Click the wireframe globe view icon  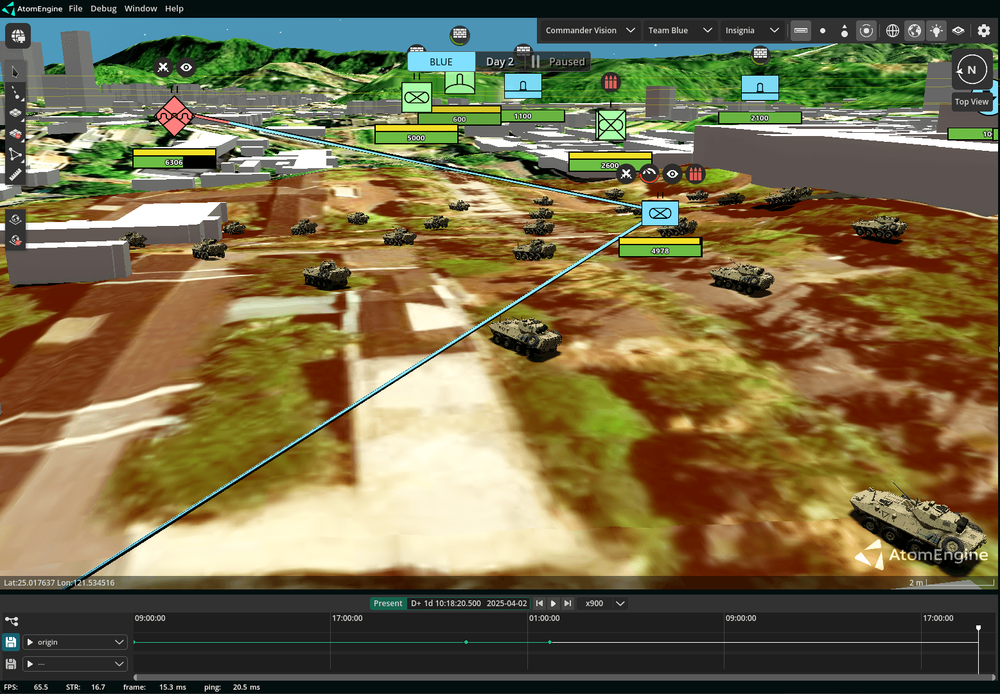click(x=893, y=31)
